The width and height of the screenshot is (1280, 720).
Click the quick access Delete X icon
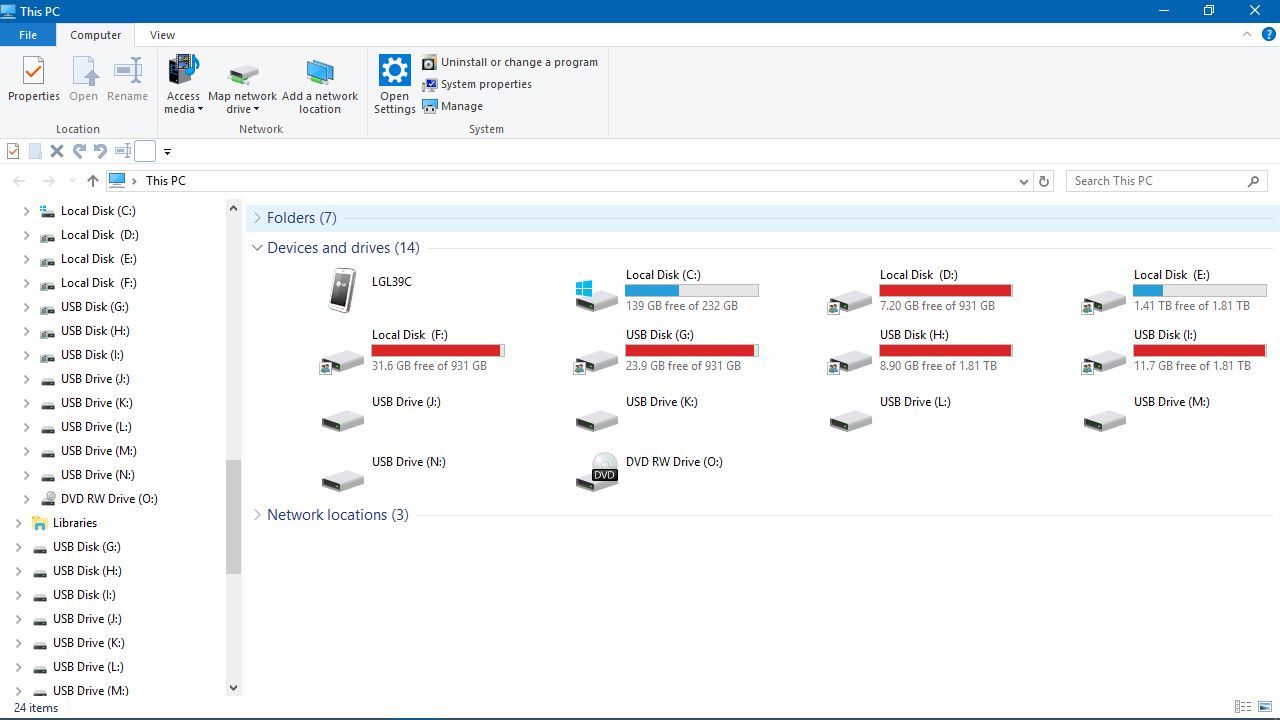(57, 152)
